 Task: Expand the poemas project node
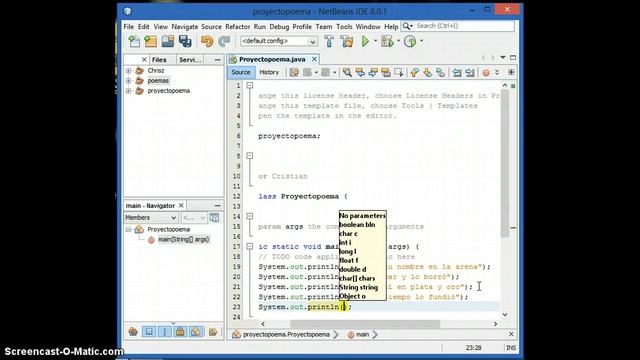(x=129, y=81)
